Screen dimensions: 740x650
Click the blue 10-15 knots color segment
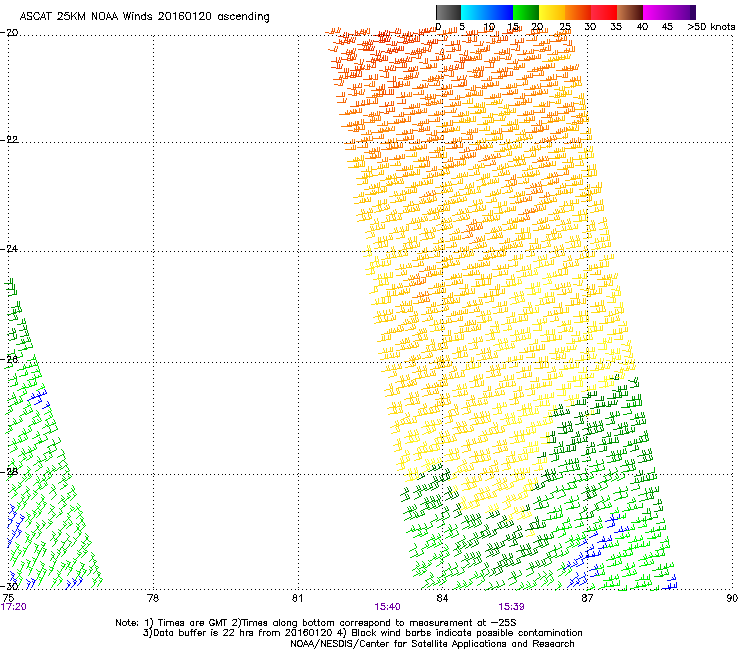point(500,12)
